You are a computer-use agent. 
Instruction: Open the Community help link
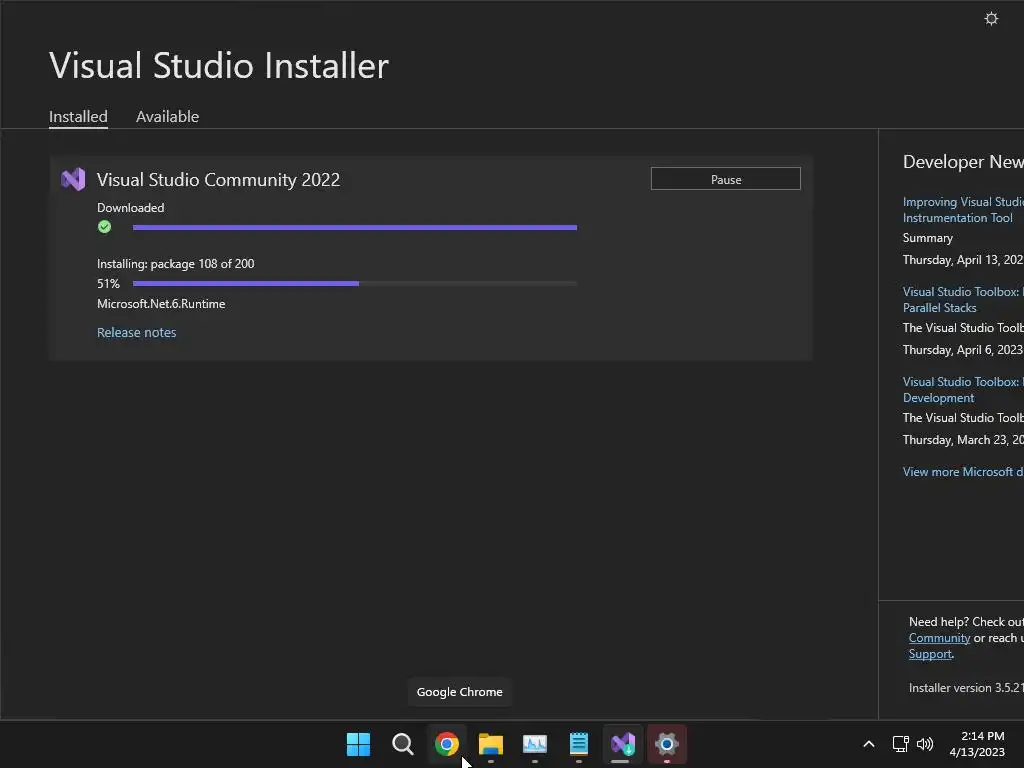tap(939, 638)
